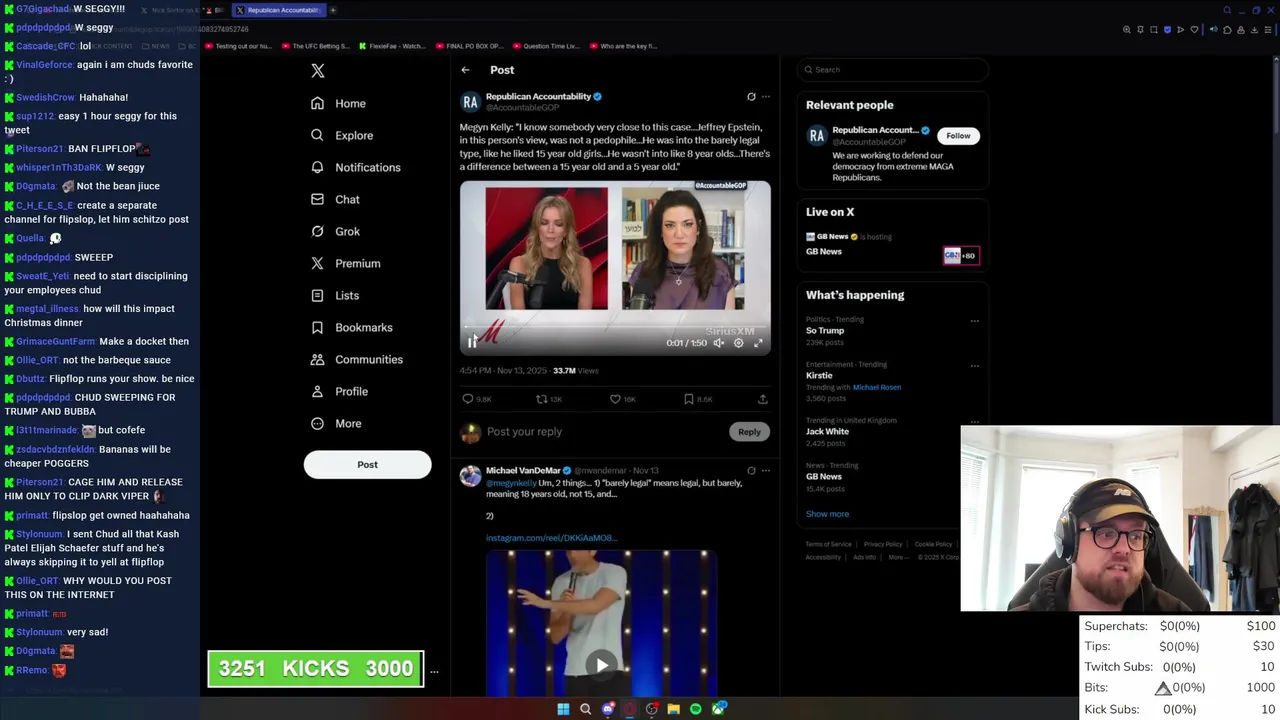
Task: Expand the More menu in sidebar
Action: pos(336,423)
